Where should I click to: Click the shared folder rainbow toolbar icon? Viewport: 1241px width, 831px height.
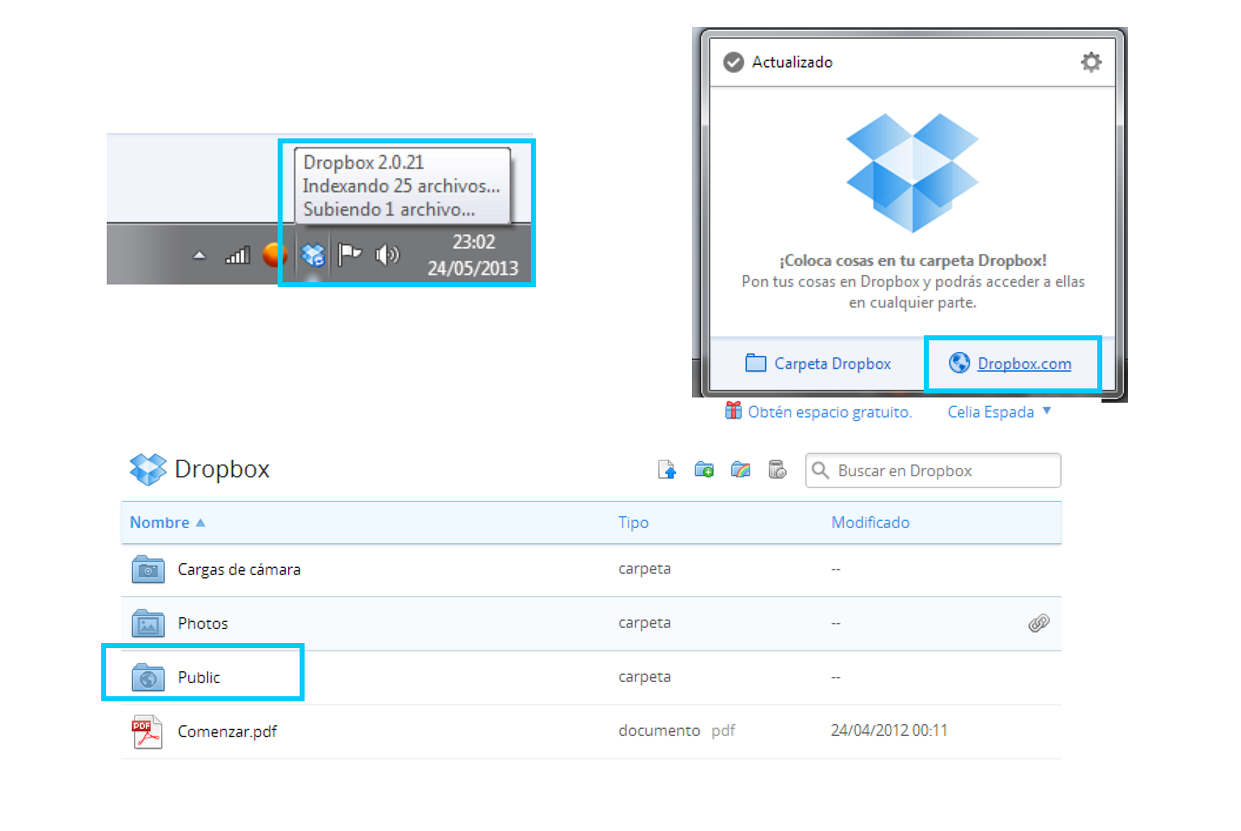[x=740, y=469]
